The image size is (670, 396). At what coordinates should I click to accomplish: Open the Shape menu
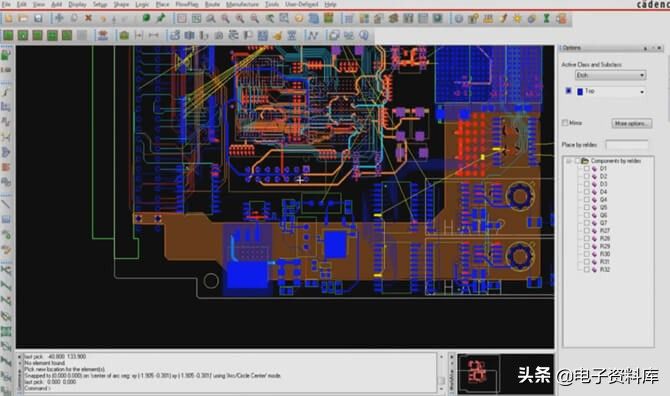tap(121, 4)
